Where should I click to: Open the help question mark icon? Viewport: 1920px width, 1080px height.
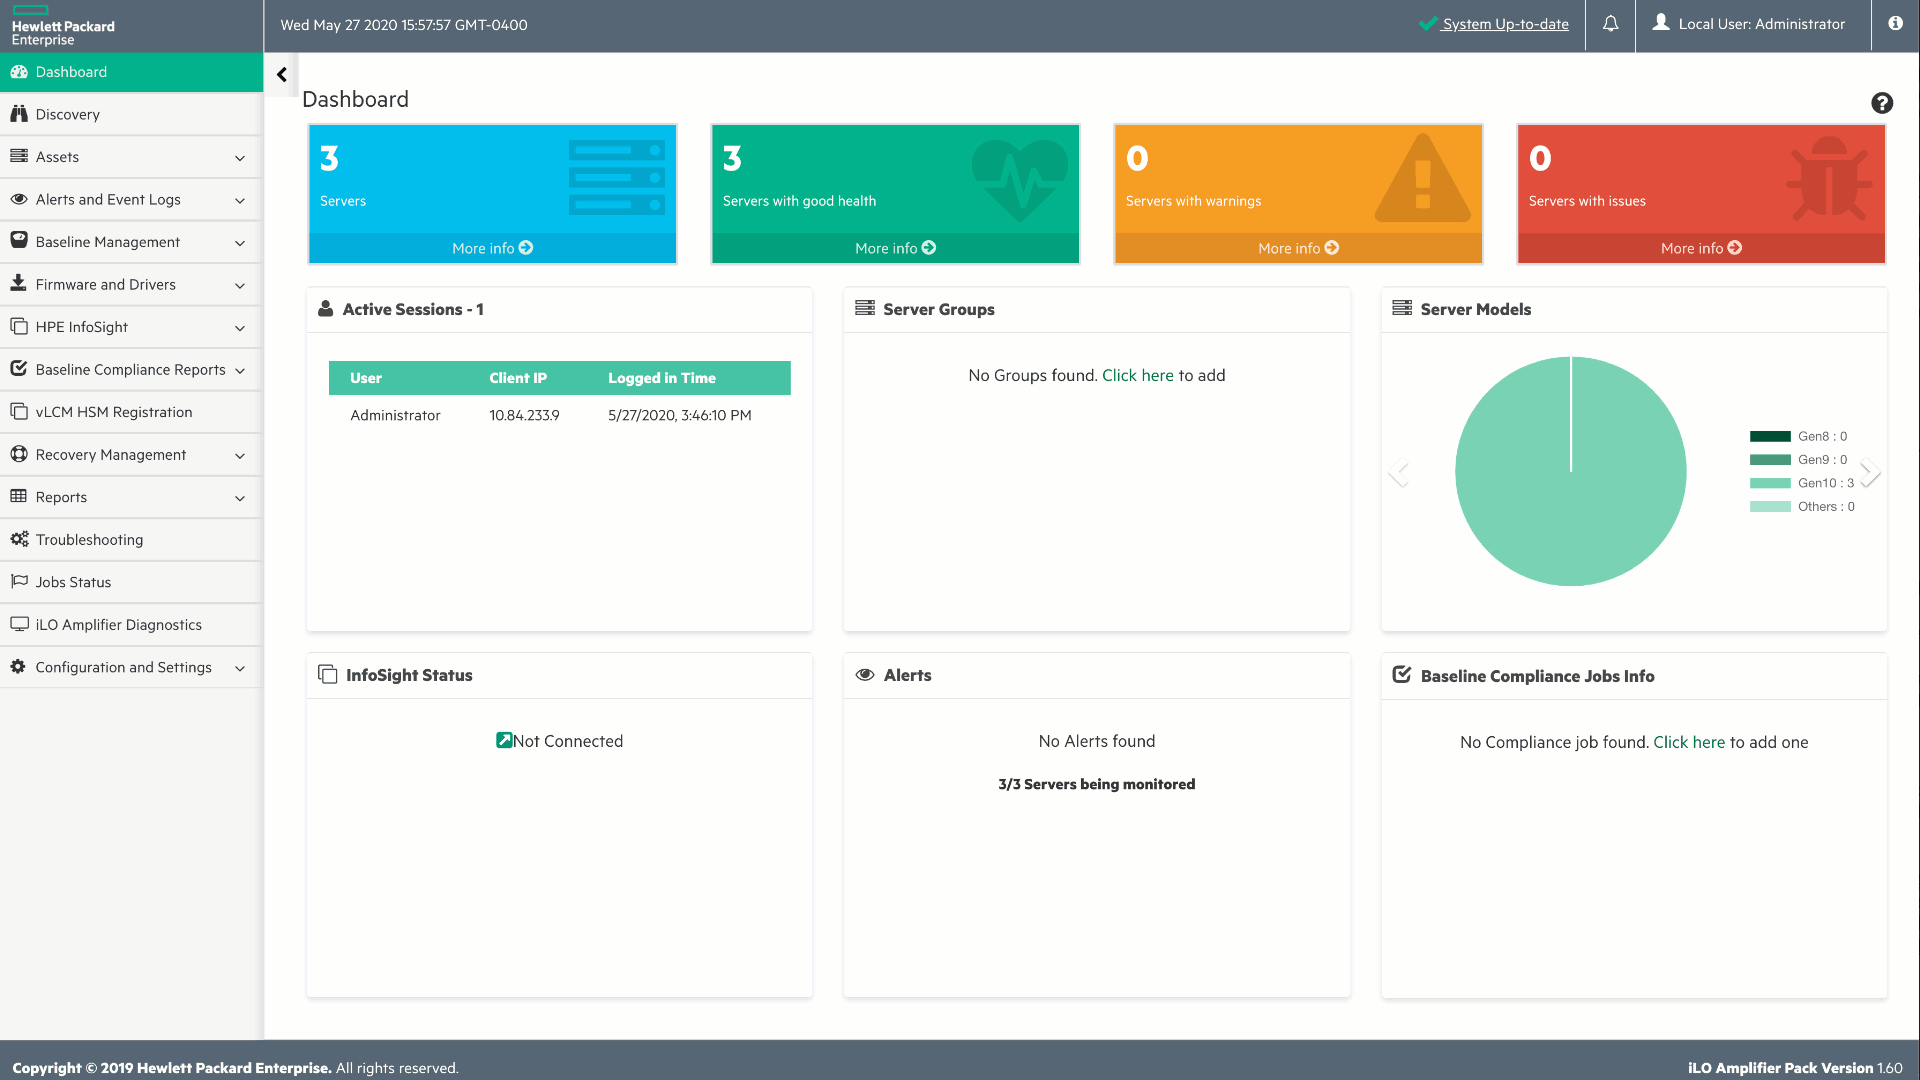[x=1882, y=103]
